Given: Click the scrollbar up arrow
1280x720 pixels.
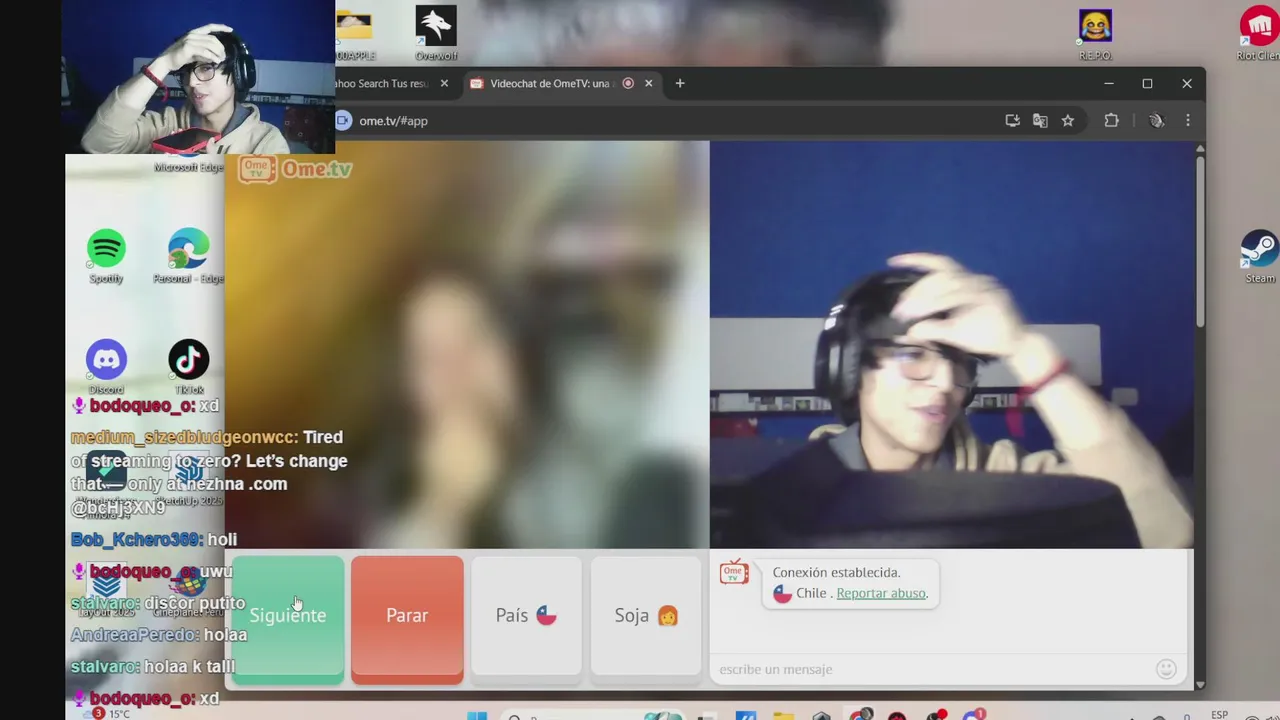Looking at the screenshot, I should [1200, 149].
